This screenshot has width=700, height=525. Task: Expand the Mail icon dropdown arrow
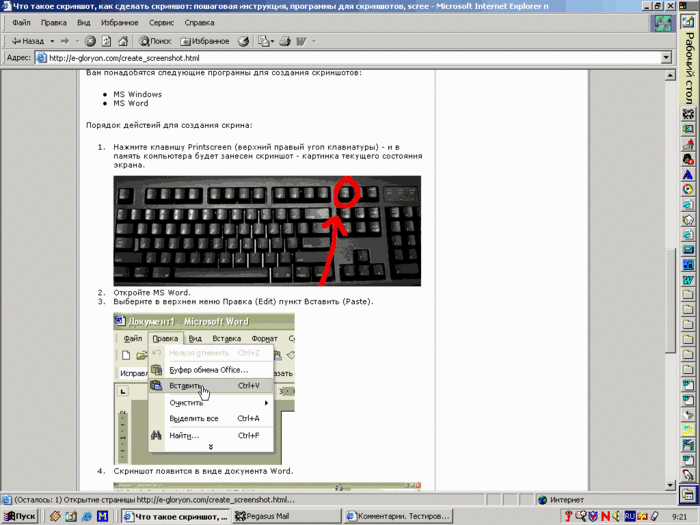pyautogui.click(x=272, y=41)
